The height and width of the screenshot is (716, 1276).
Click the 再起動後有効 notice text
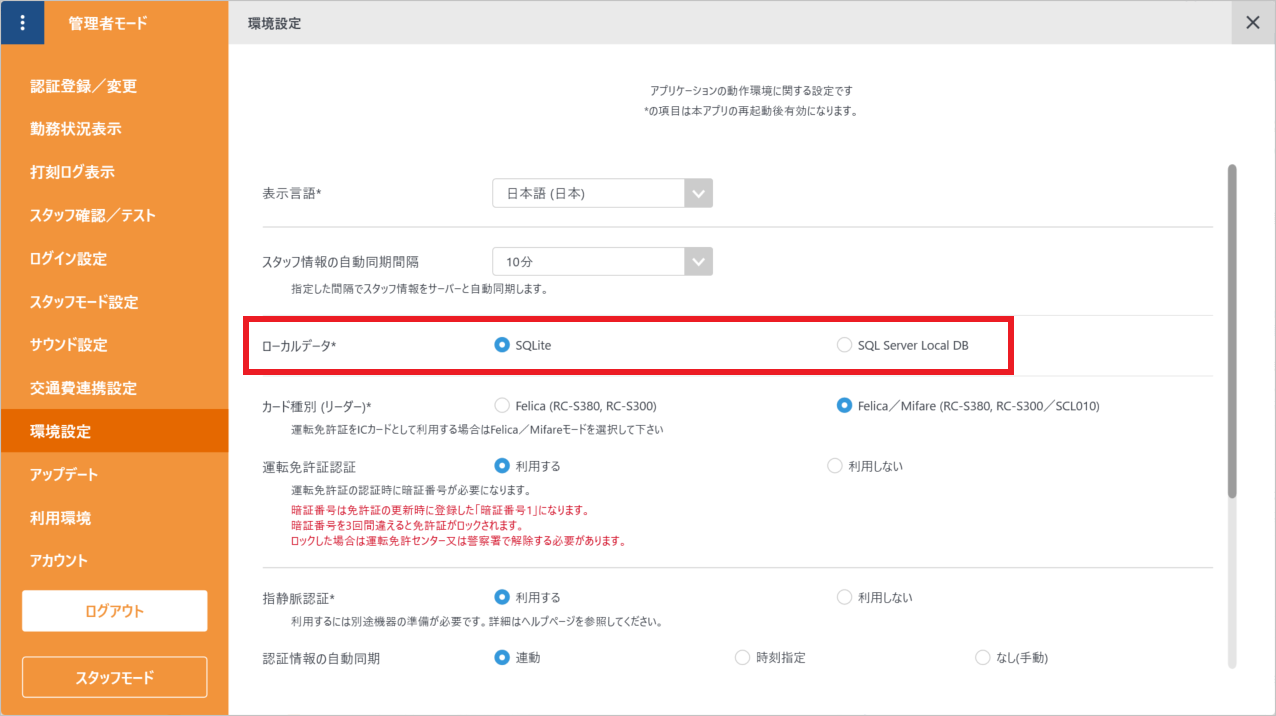pyautogui.click(x=751, y=111)
